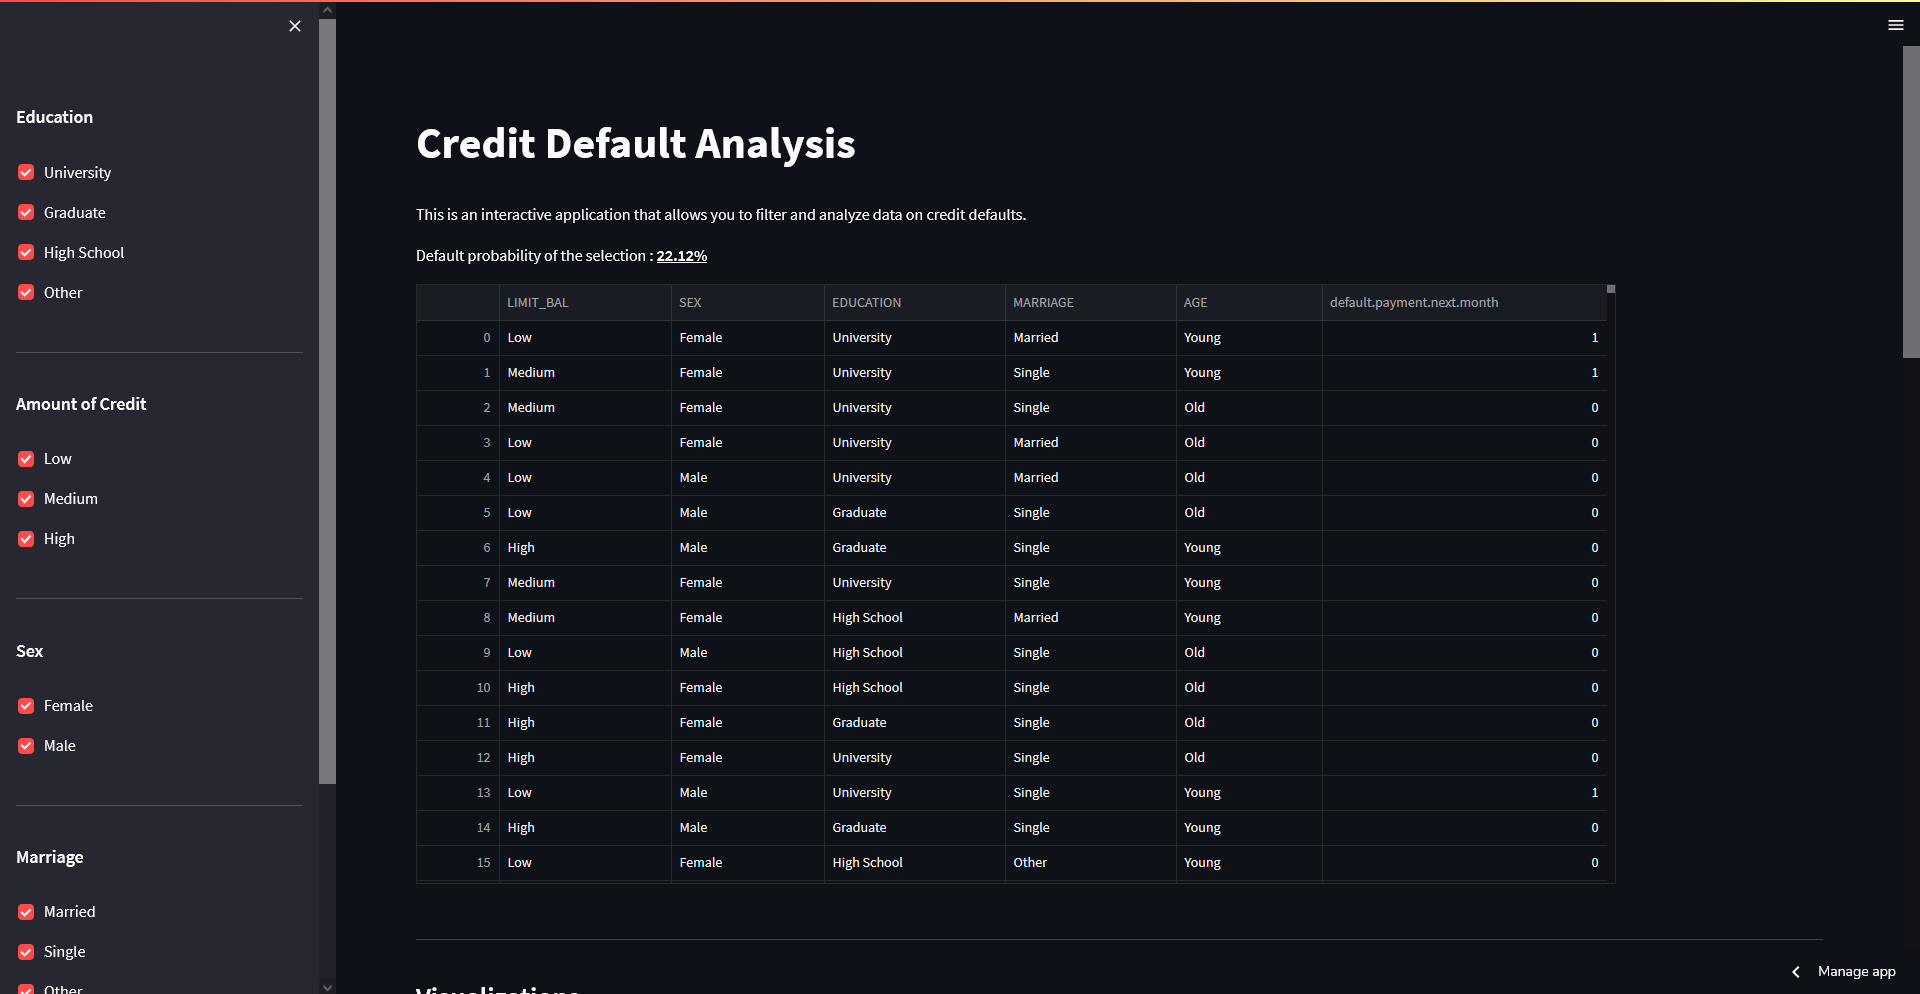Uncheck Other under Education

25,292
